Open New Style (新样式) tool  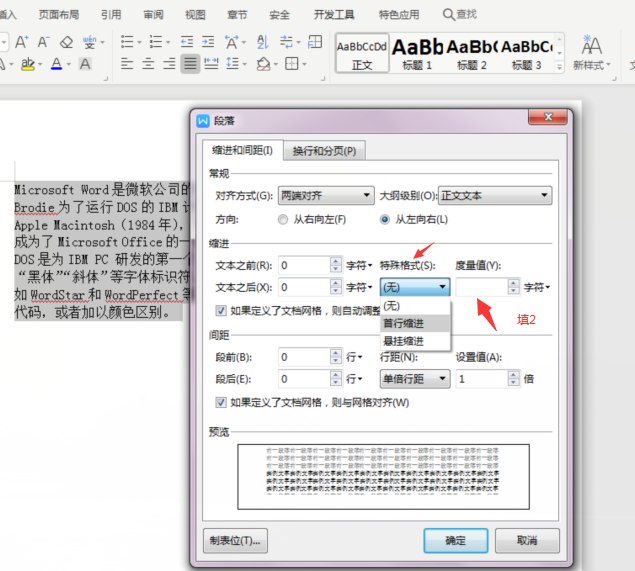[x=591, y=53]
